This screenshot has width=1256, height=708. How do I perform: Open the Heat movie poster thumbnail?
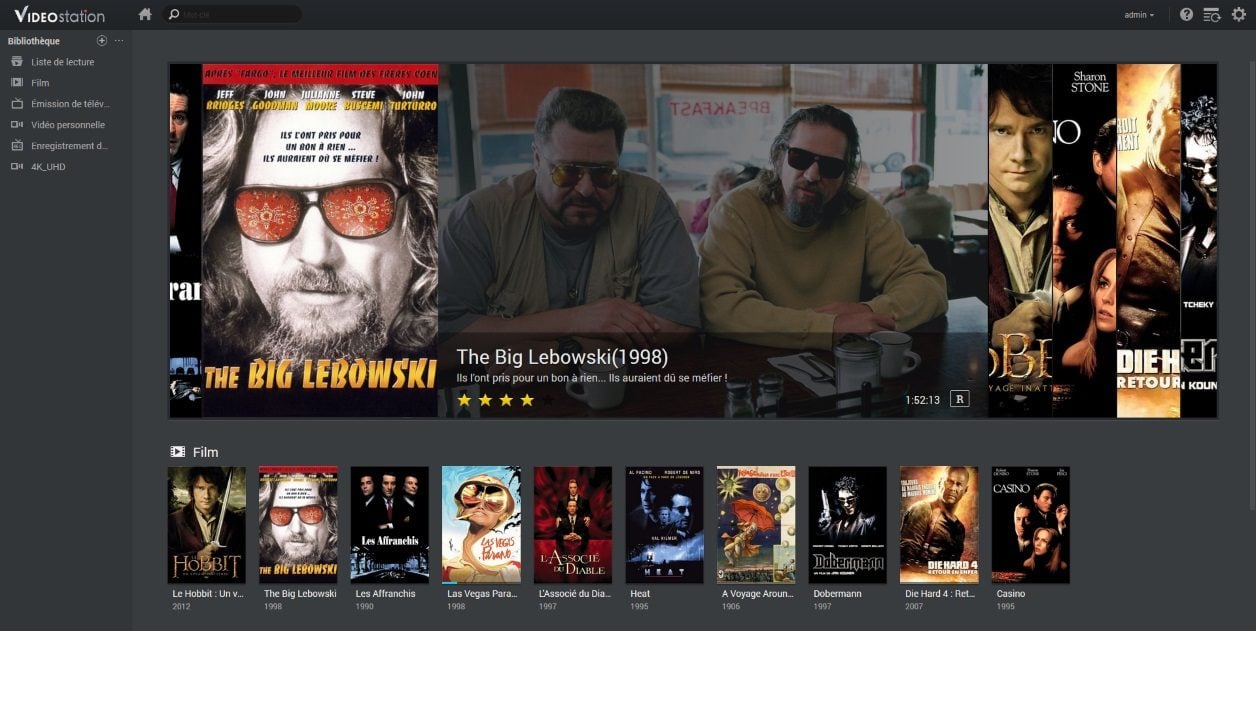(664, 525)
